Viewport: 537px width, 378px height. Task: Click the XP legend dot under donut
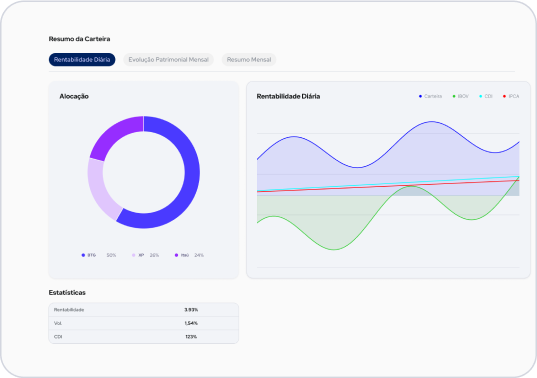click(134, 255)
